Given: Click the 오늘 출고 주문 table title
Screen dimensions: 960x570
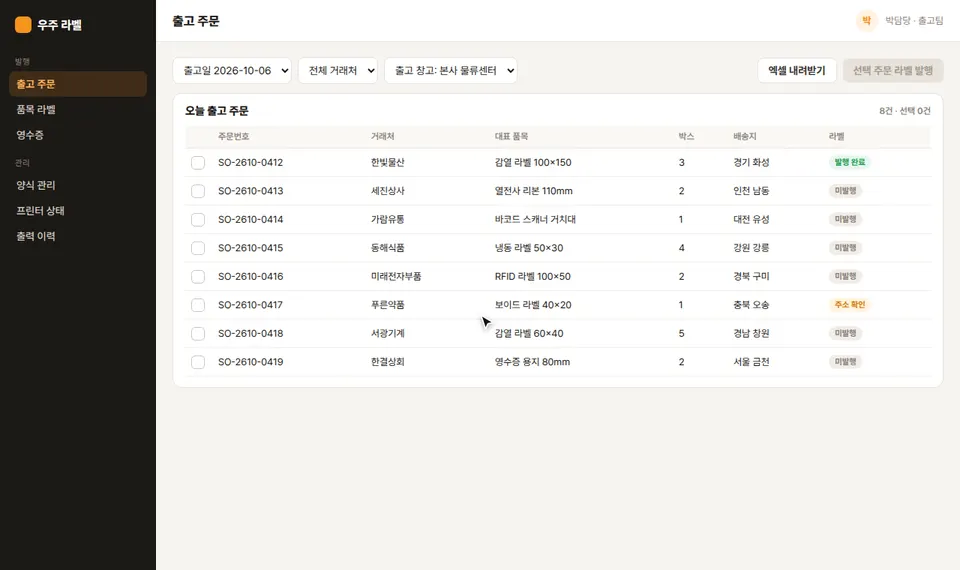Looking at the screenshot, I should coord(217,111).
